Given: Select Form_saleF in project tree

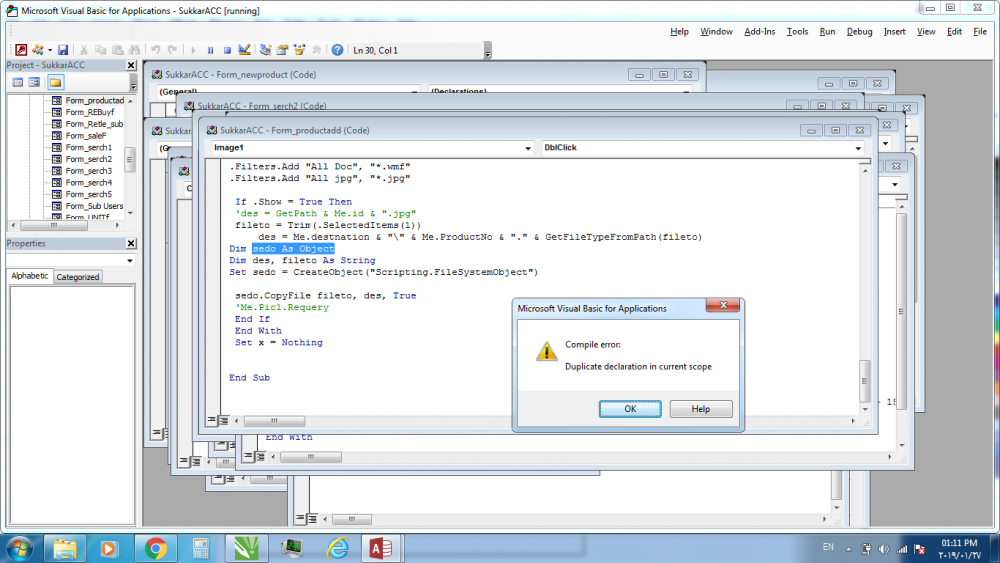Looking at the screenshot, I should pyautogui.click(x=85, y=136).
